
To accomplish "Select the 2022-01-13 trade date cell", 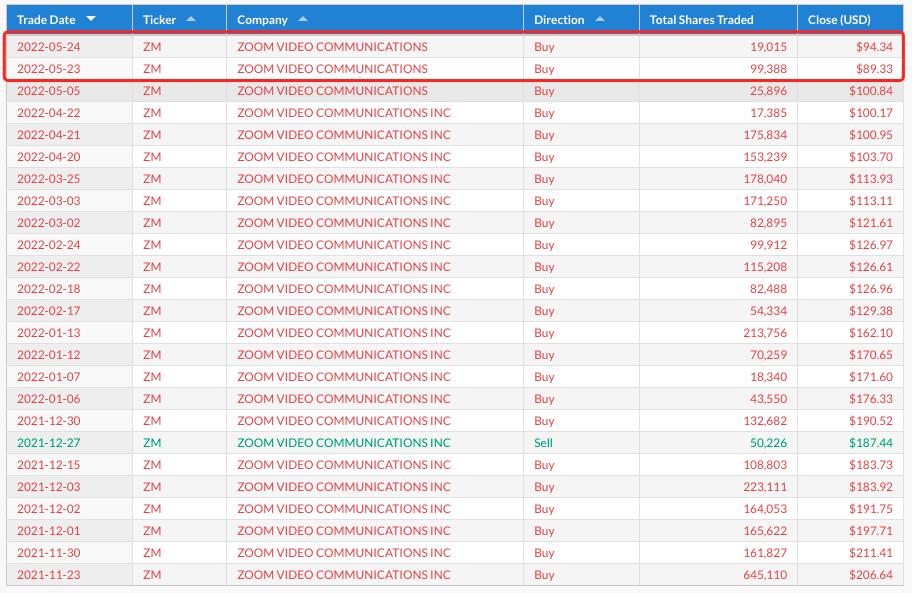I will (48, 333).
